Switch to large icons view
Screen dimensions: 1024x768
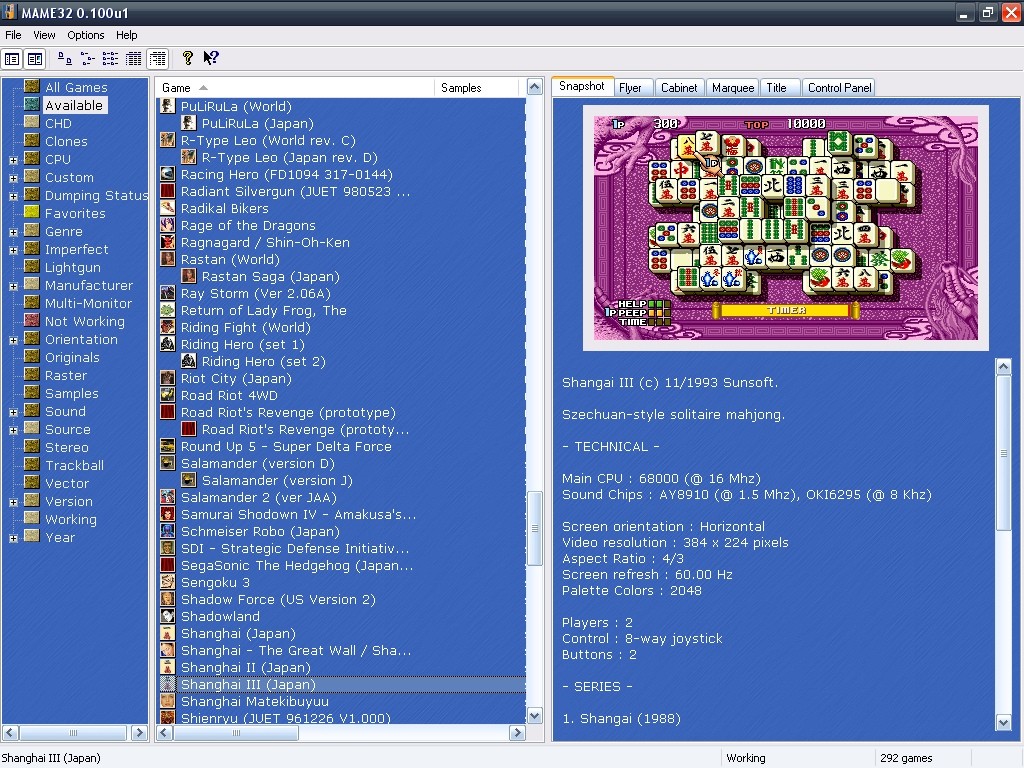click(65, 59)
